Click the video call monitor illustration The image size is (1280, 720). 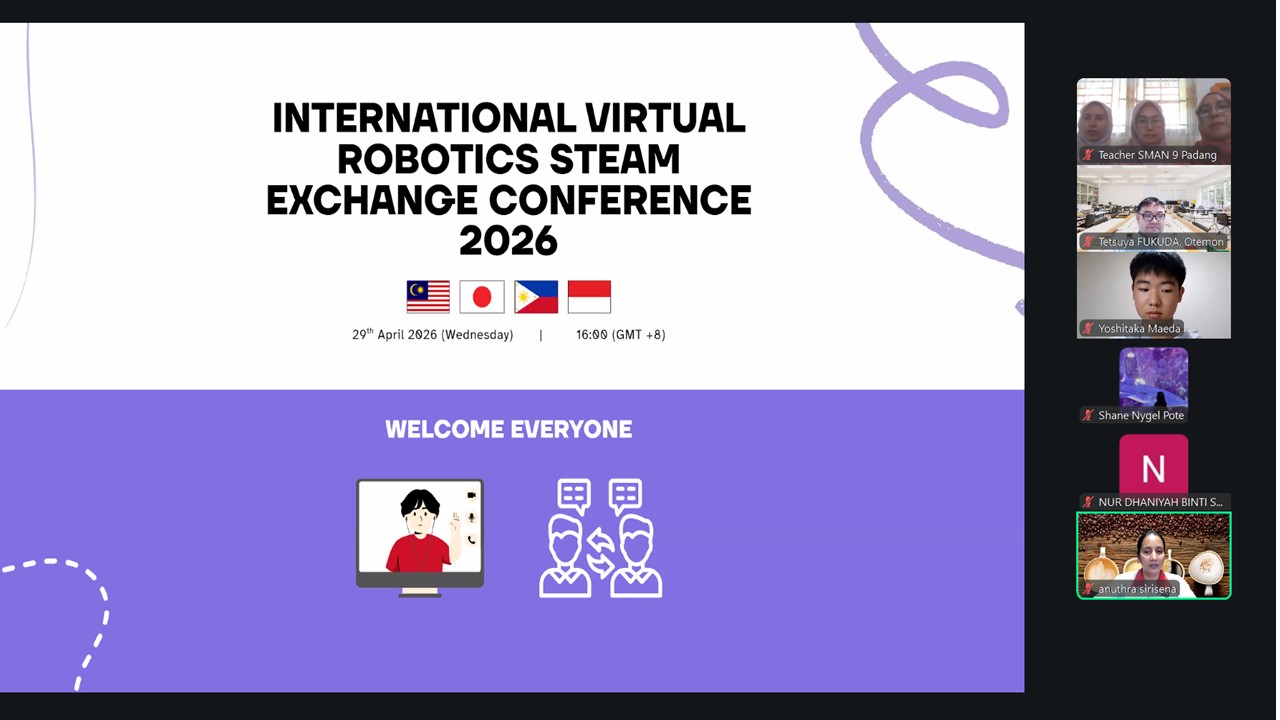(x=420, y=536)
